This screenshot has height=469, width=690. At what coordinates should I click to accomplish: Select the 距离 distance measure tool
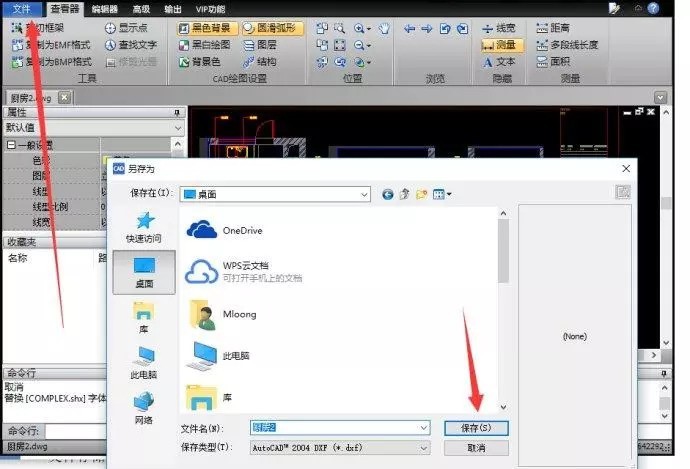tap(553, 28)
